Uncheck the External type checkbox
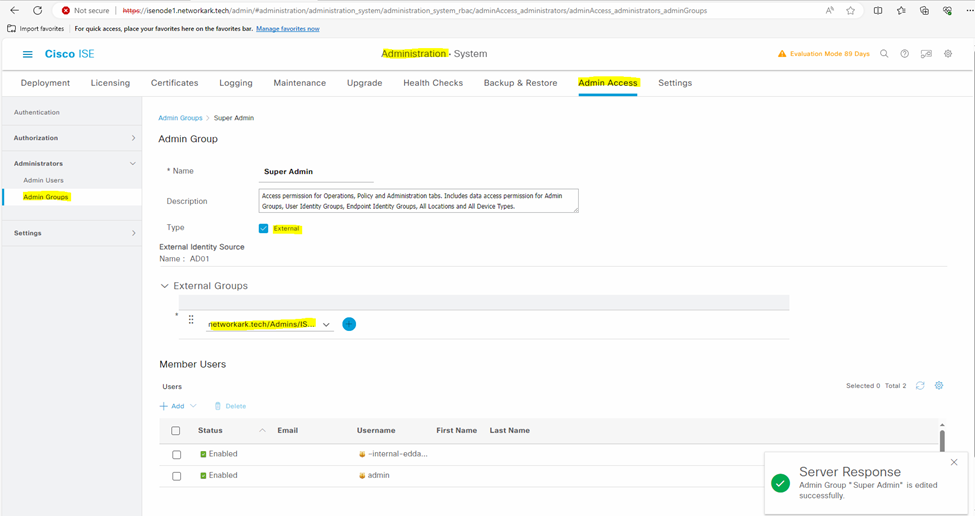Image resolution: width=975 pixels, height=516 pixels. click(264, 228)
